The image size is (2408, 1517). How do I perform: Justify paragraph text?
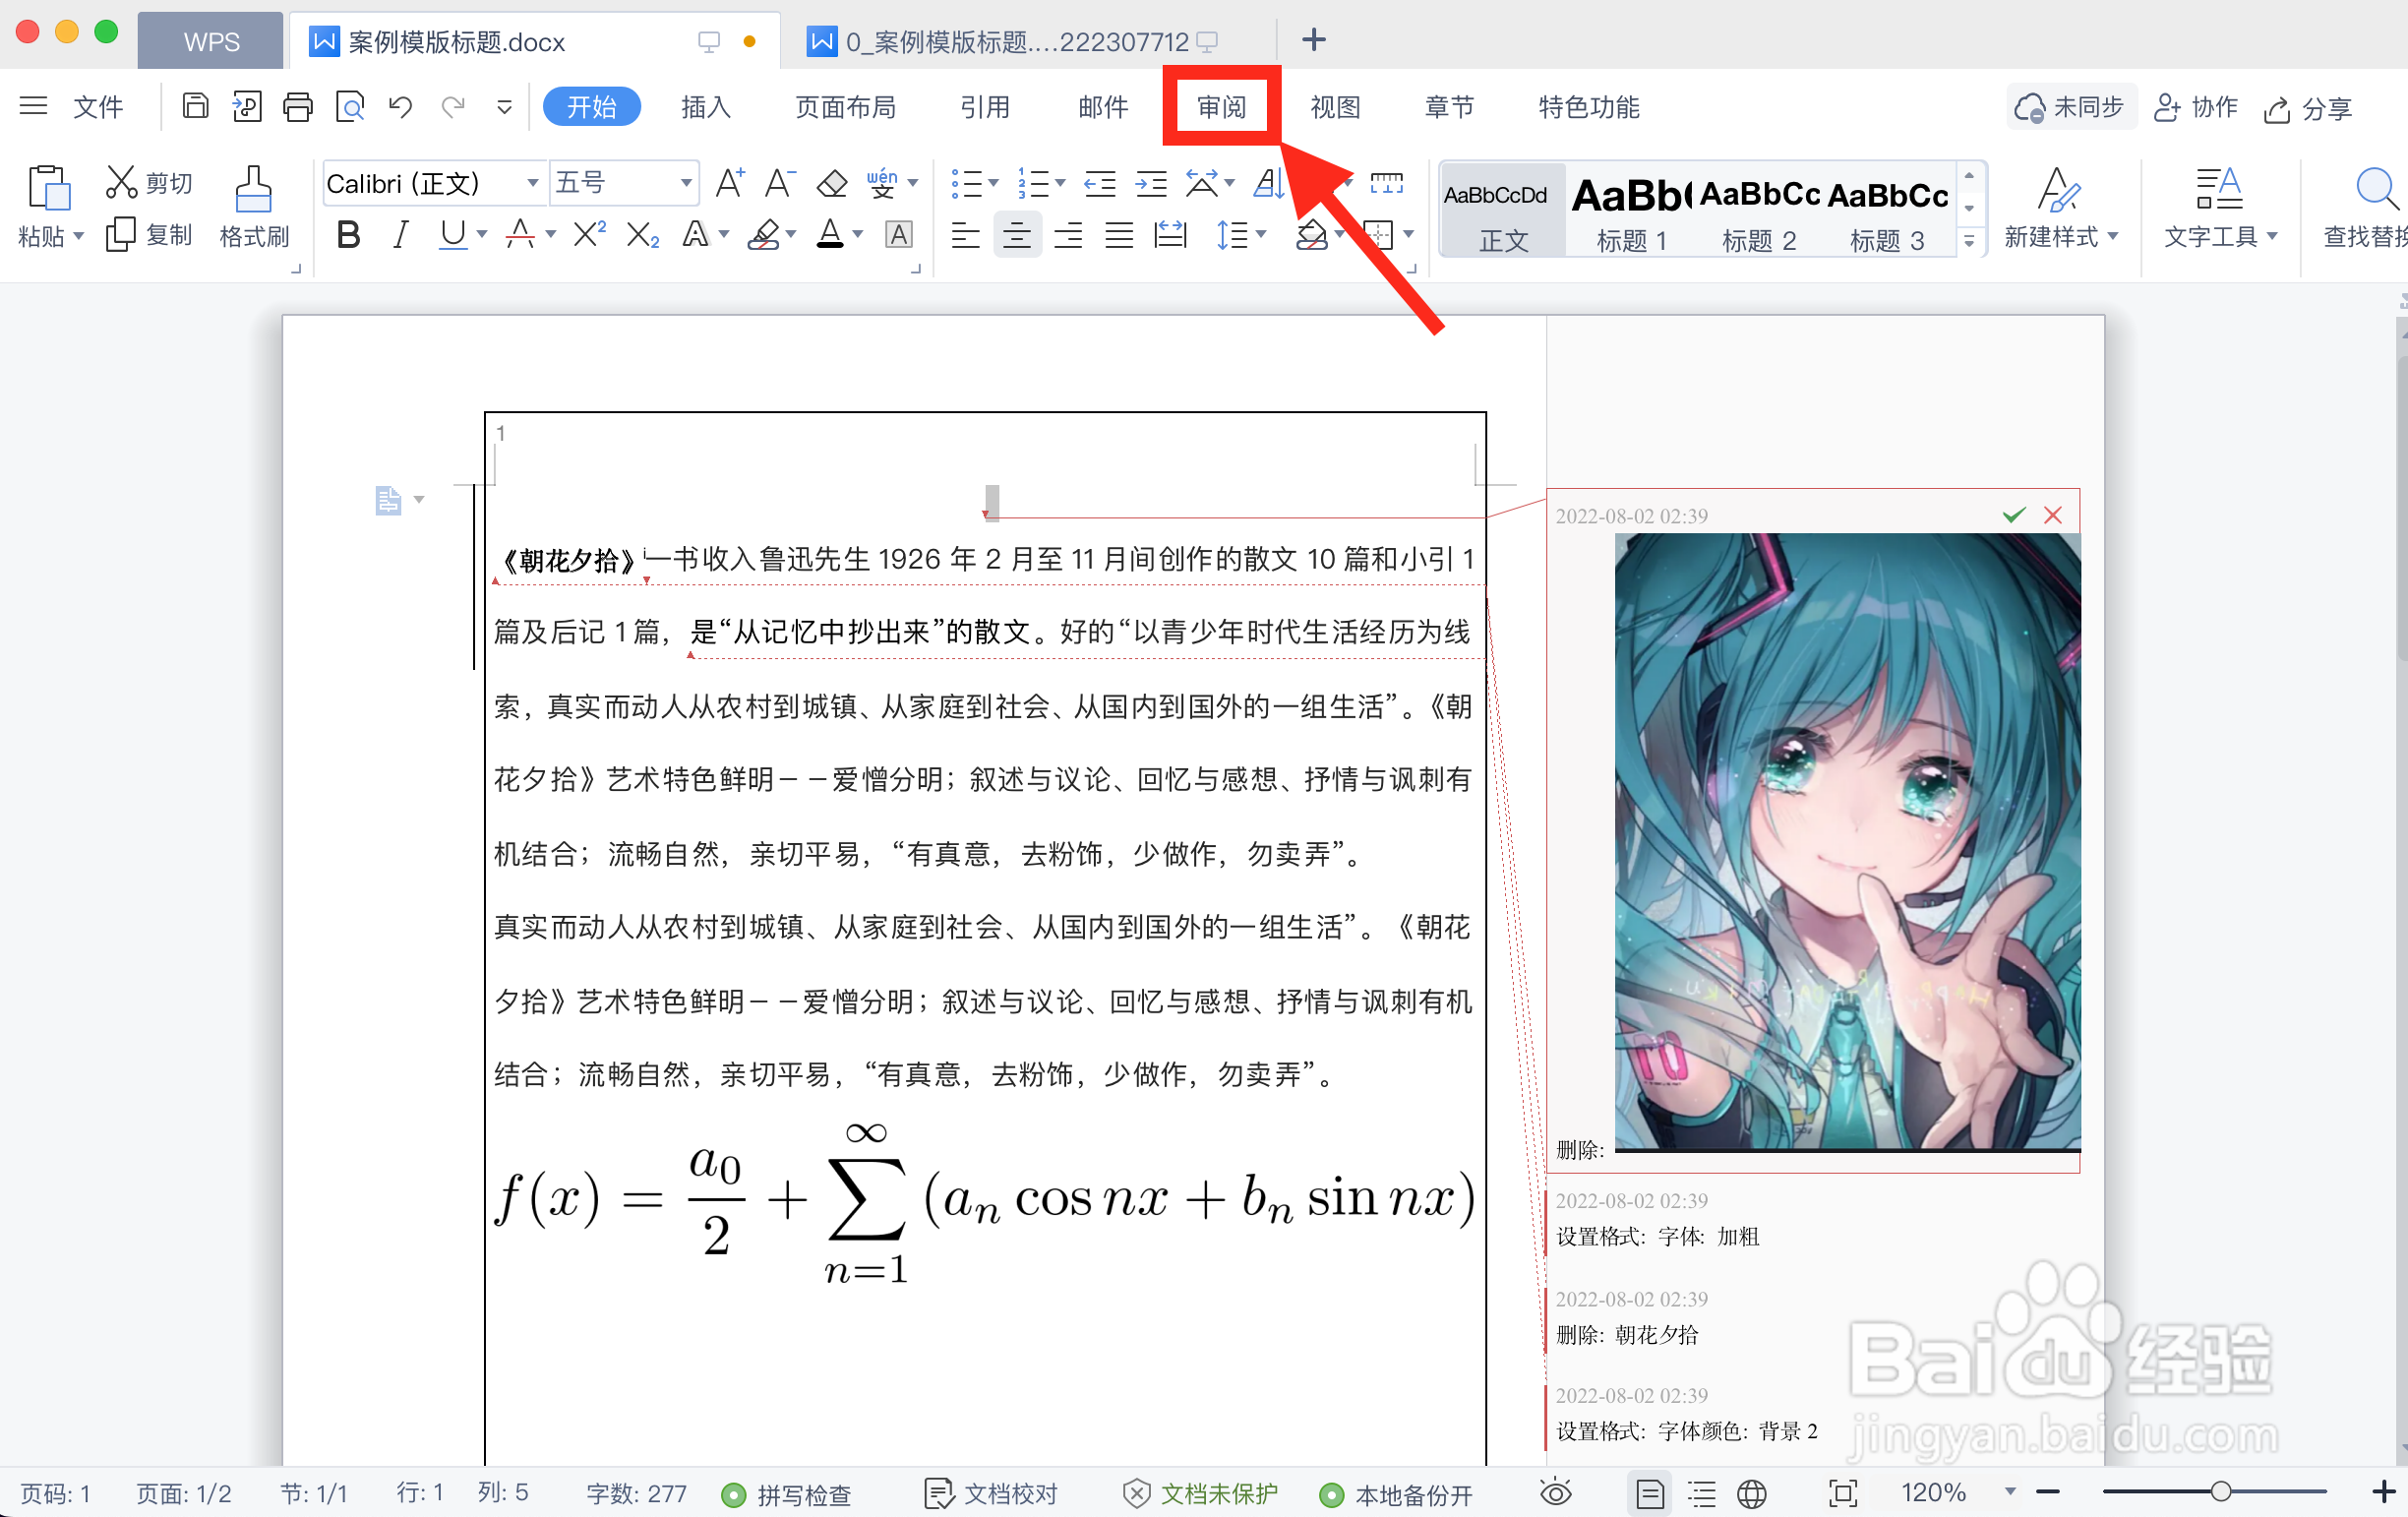1119,235
